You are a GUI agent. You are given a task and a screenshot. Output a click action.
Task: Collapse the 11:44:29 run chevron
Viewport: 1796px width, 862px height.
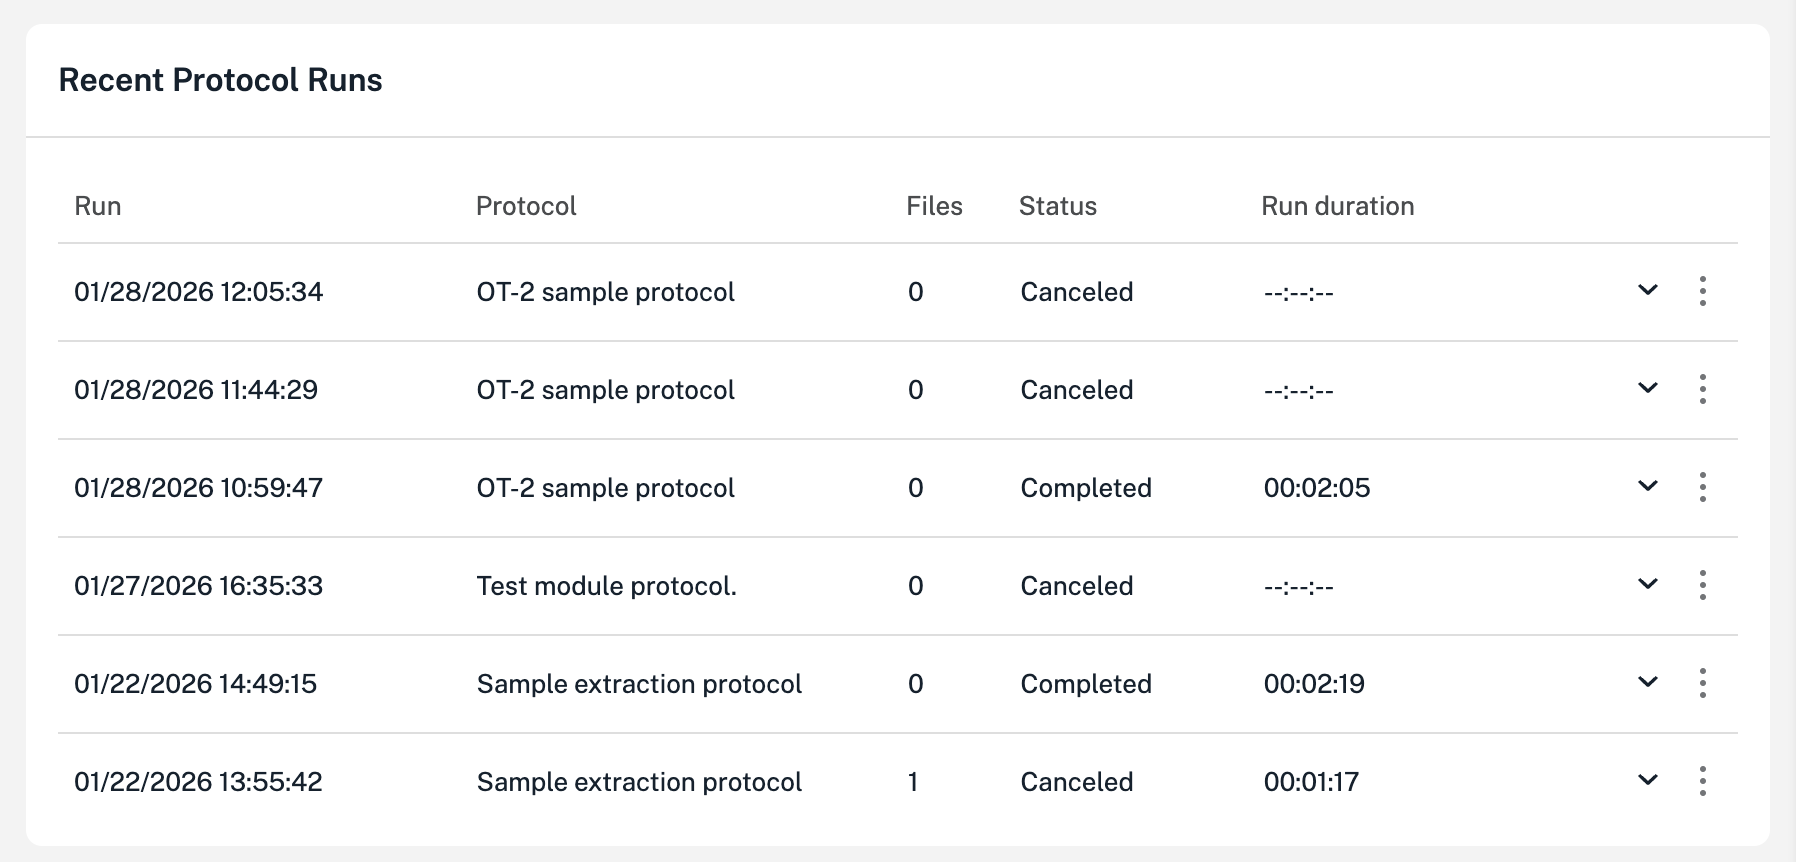[1646, 389]
